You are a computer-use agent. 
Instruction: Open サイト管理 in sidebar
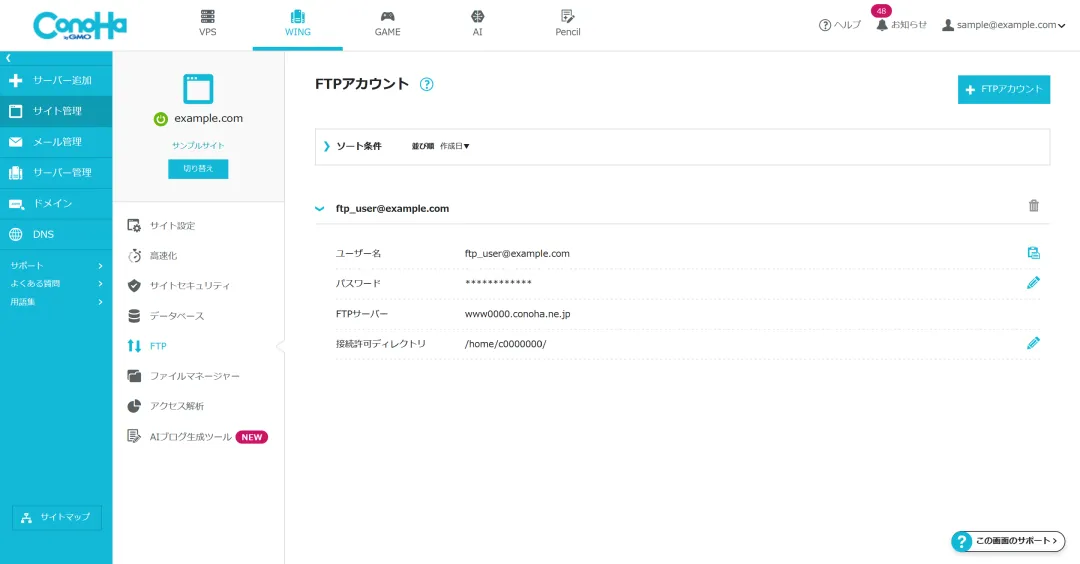pyautogui.click(x=56, y=111)
